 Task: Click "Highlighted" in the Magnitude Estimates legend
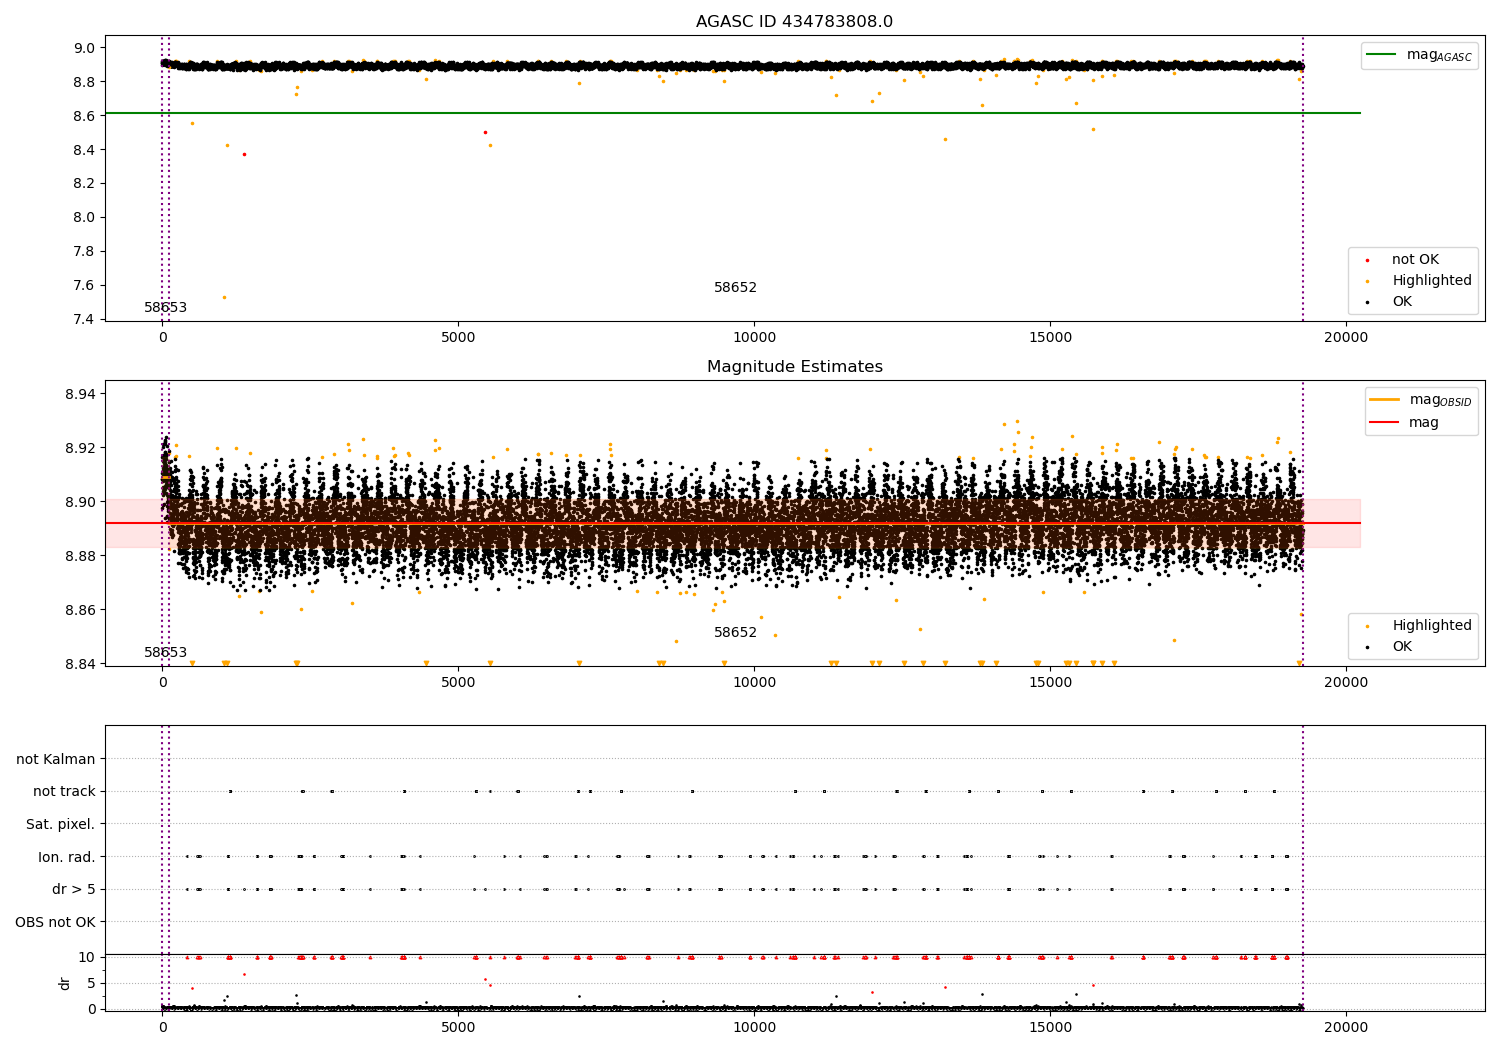1432,626
